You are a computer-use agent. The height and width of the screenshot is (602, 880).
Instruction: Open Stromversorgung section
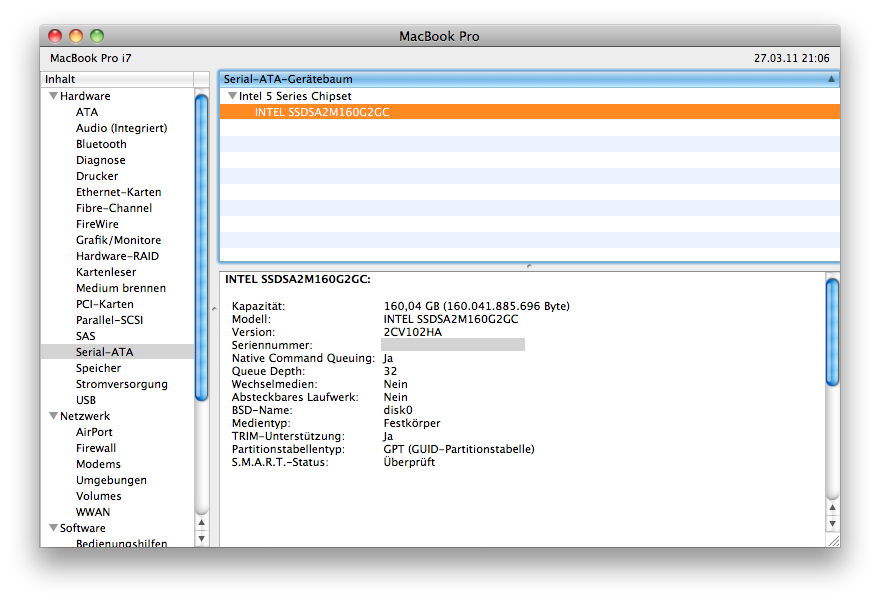tap(122, 384)
